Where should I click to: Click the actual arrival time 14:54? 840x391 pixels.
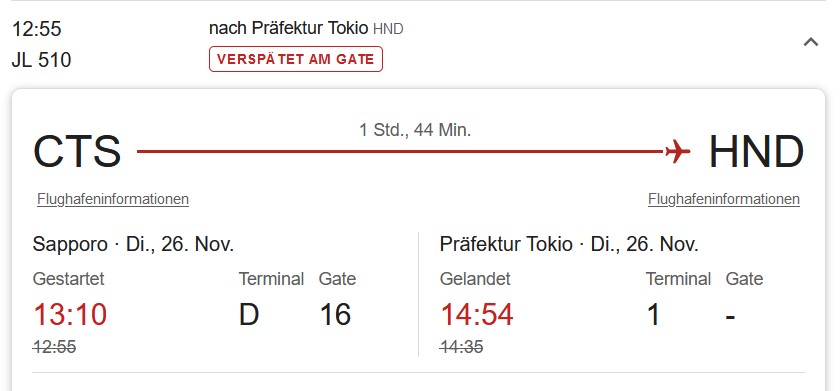(x=477, y=314)
